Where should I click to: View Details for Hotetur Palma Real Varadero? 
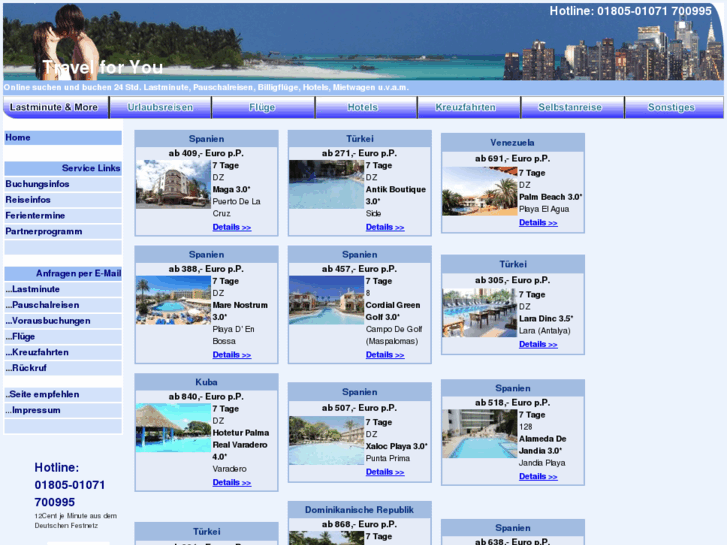point(232,483)
